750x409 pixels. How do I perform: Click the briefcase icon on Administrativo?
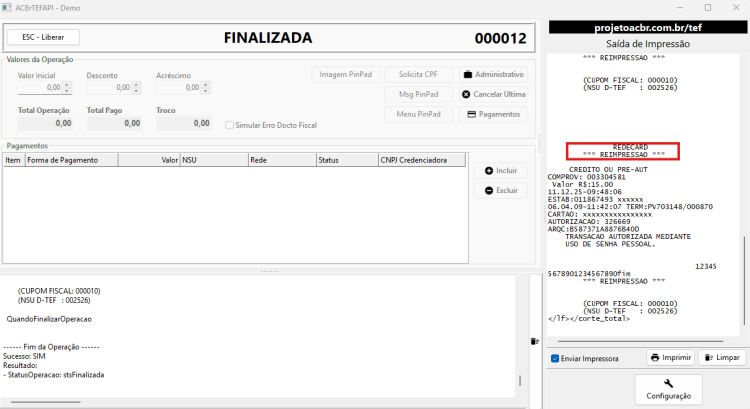point(468,74)
